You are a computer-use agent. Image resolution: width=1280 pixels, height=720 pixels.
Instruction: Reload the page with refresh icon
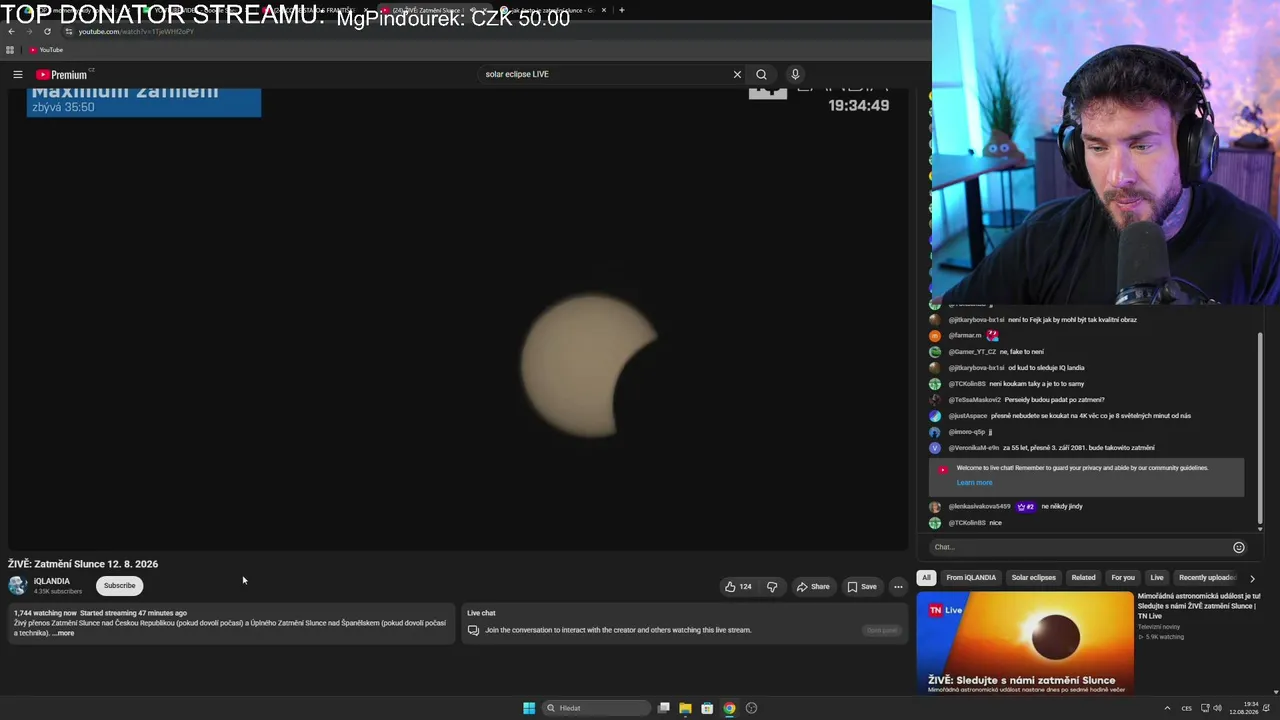click(47, 31)
